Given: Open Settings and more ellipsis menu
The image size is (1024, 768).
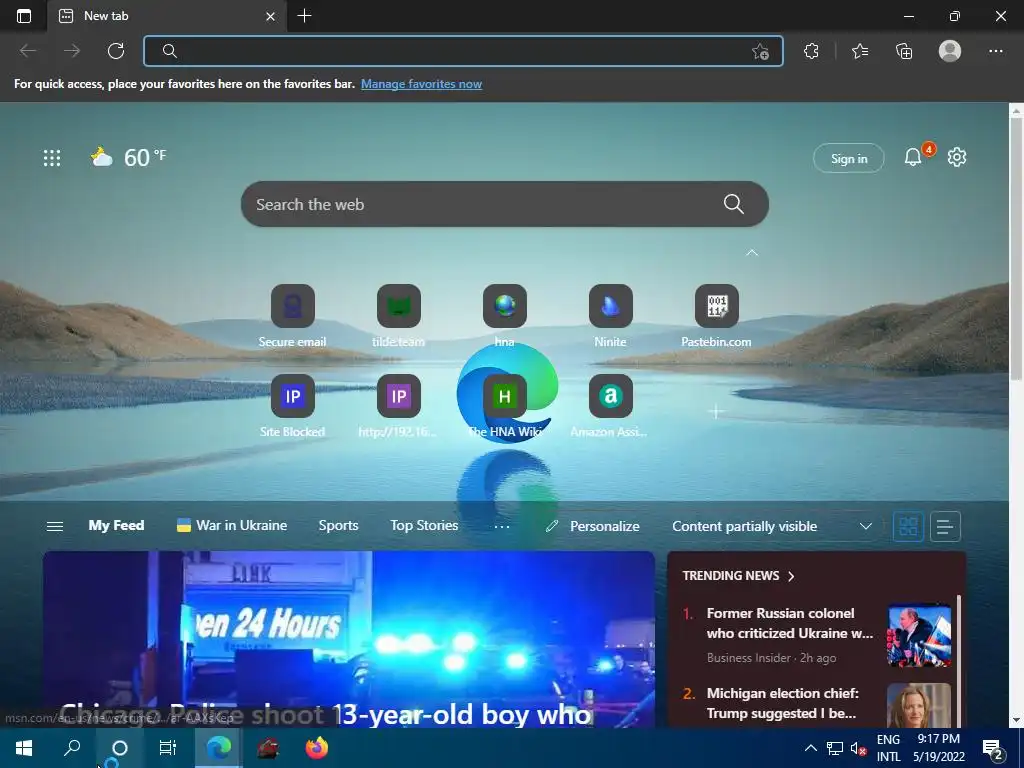Looking at the screenshot, I should pos(995,51).
